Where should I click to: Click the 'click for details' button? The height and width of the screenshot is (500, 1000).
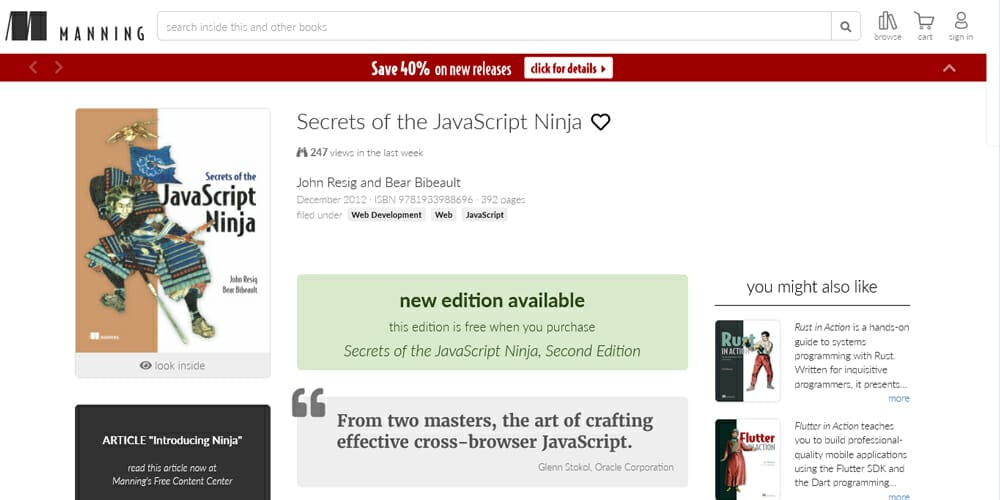(x=568, y=68)
